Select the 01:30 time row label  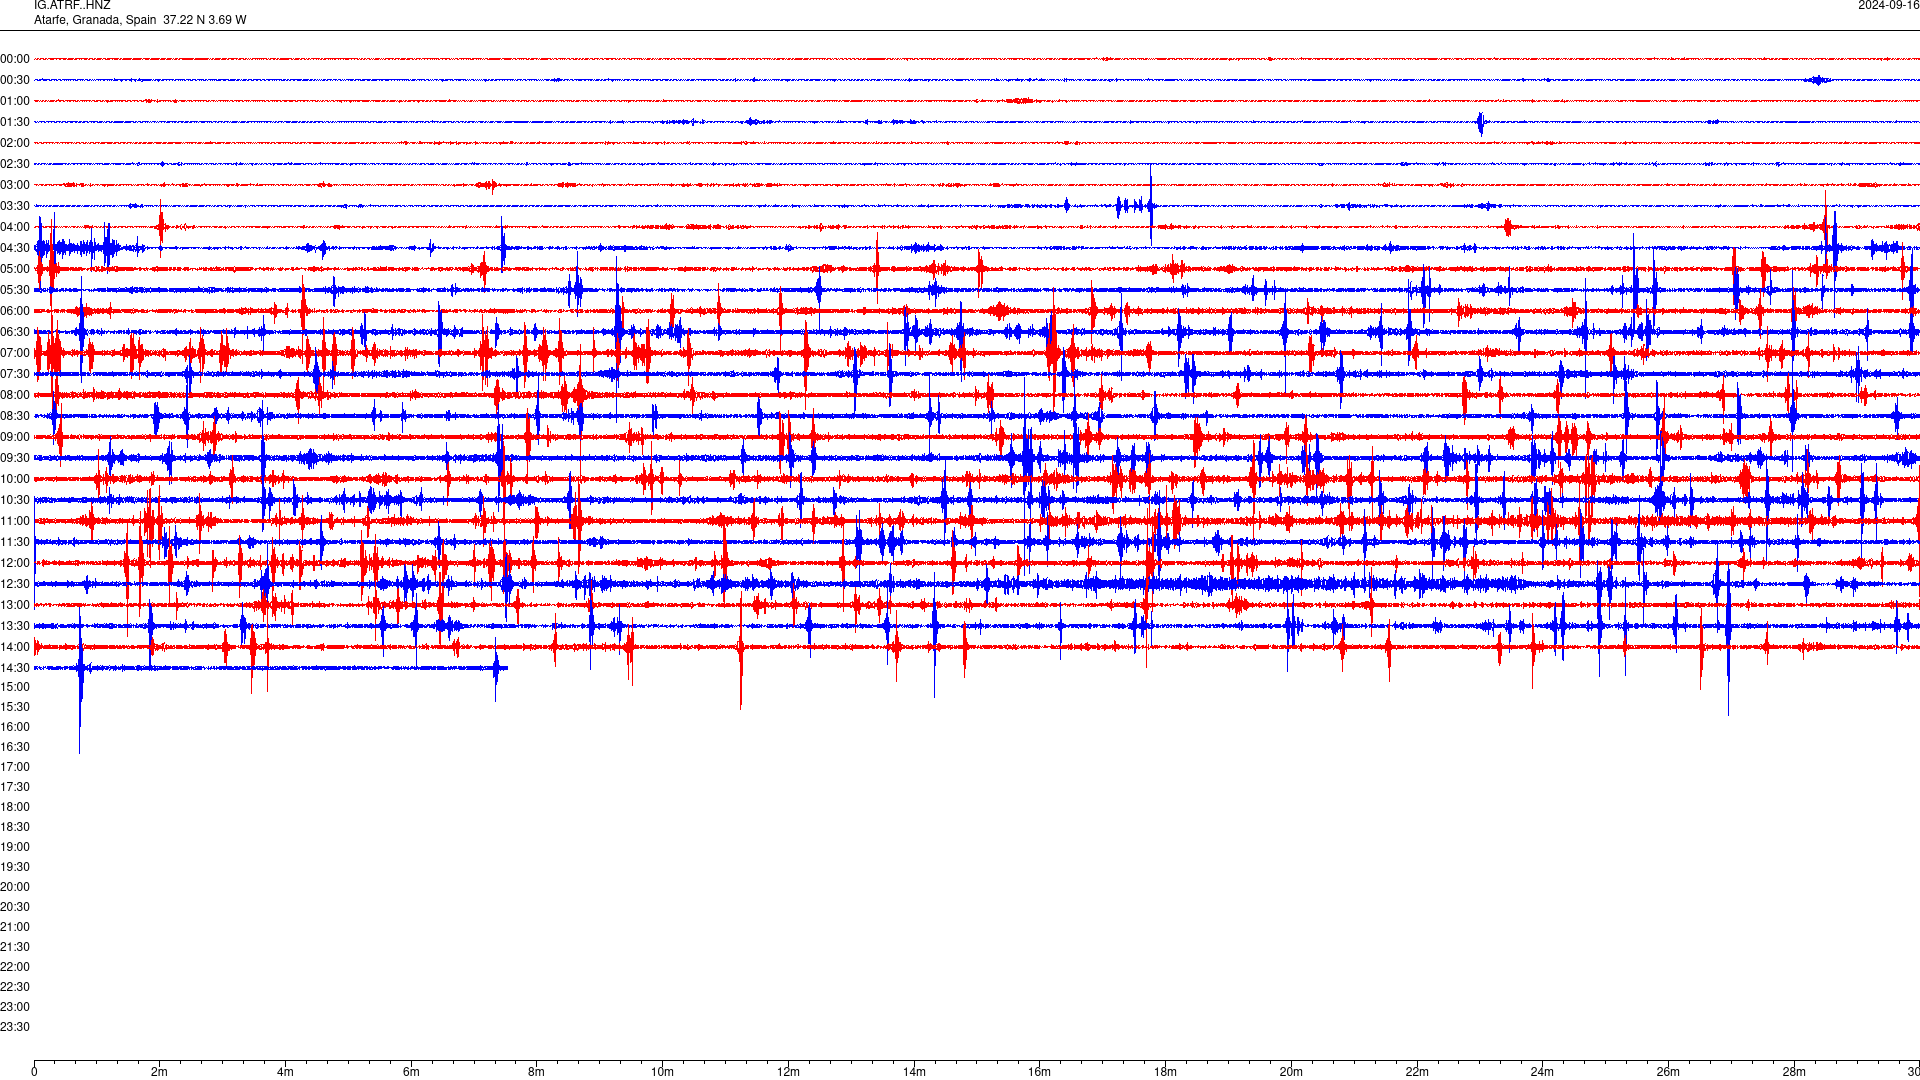point(15,122)
